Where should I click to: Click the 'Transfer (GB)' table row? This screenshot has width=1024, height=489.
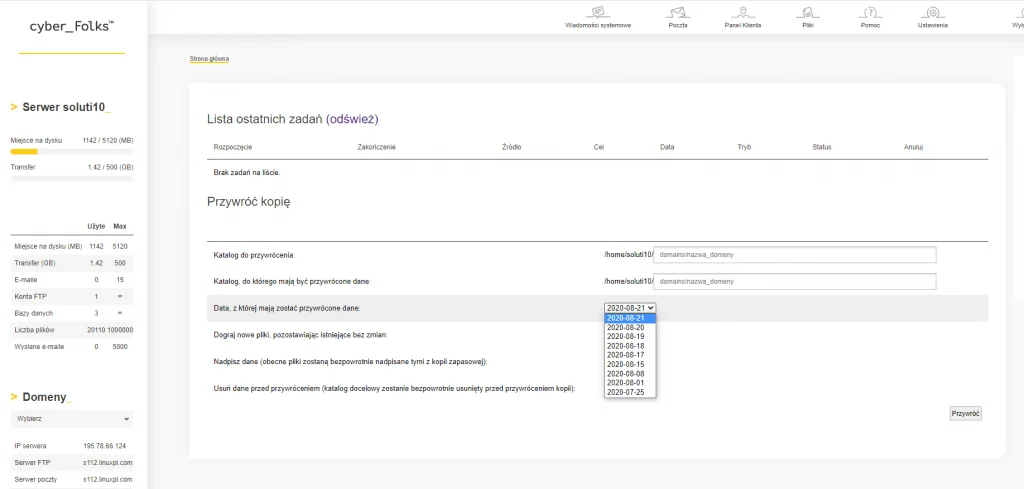[72, 263]
